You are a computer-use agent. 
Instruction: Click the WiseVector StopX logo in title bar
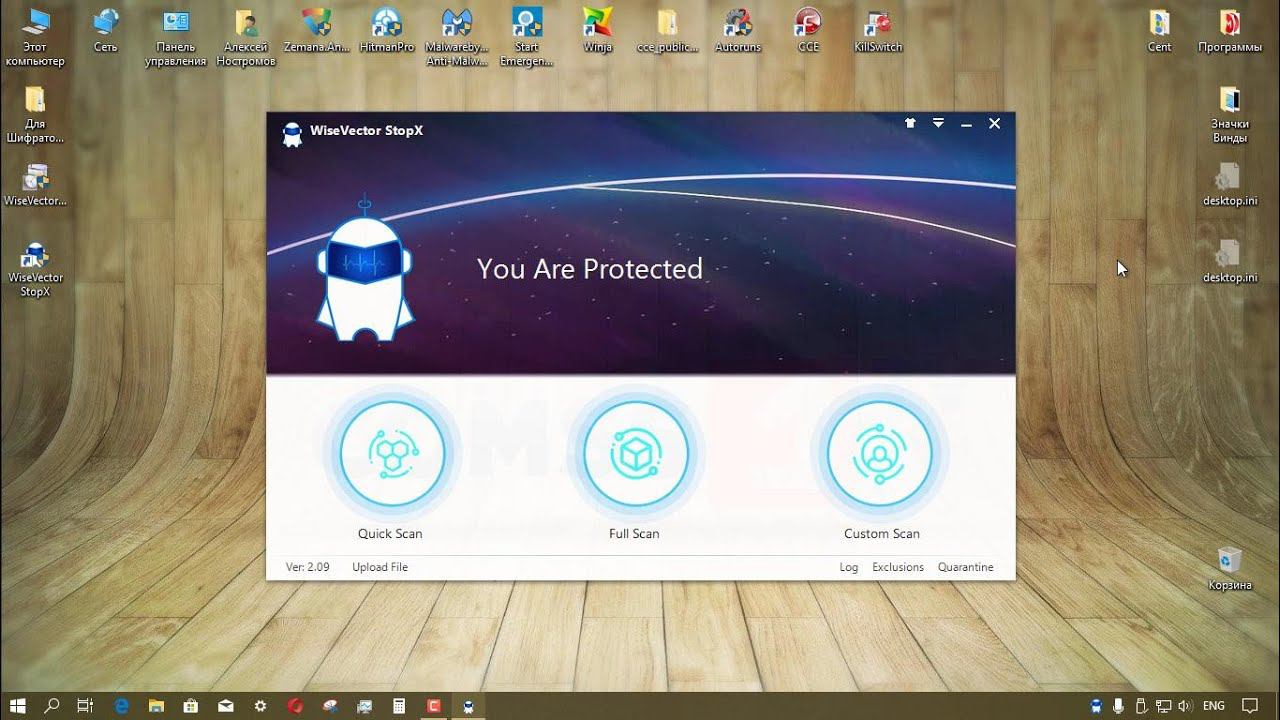click(x=292, y=134)
